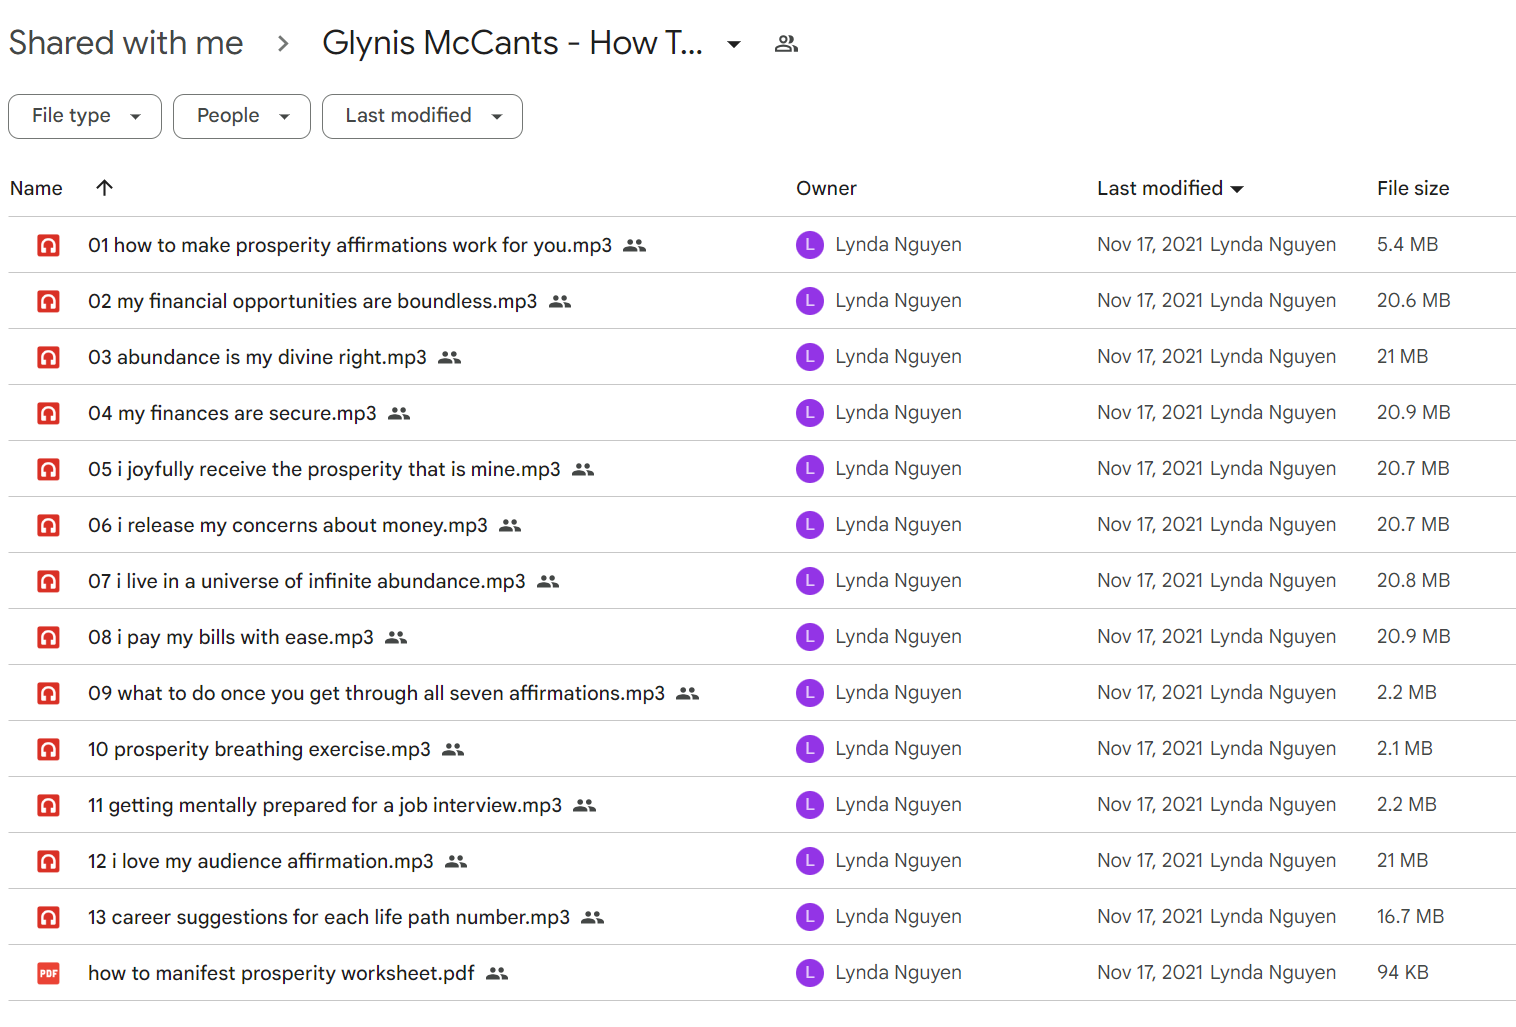The width and height of the screenshot is (1516, 1027).
Task: Click the 20.8 MB file size value
Action: (x=1413, y=581)
